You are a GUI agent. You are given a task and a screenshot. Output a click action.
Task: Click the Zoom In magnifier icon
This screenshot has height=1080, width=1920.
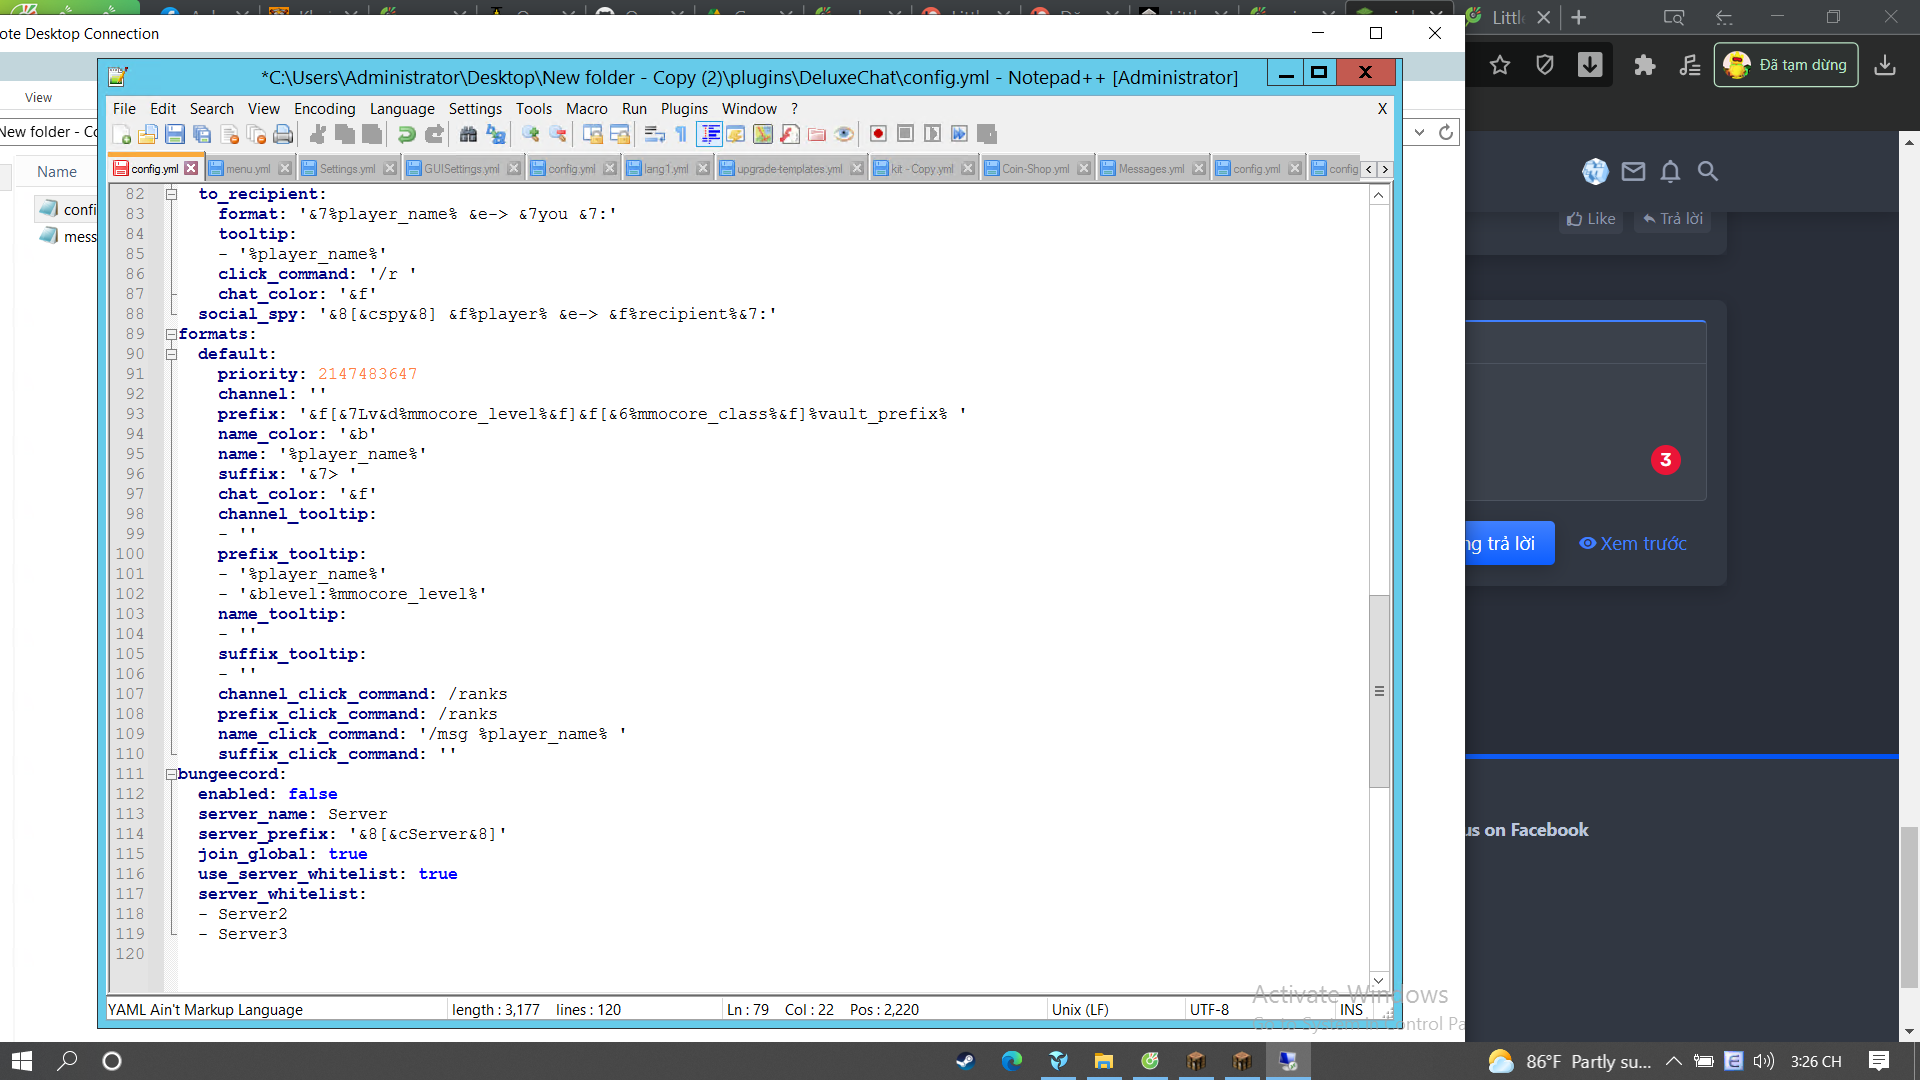[530, 134]
